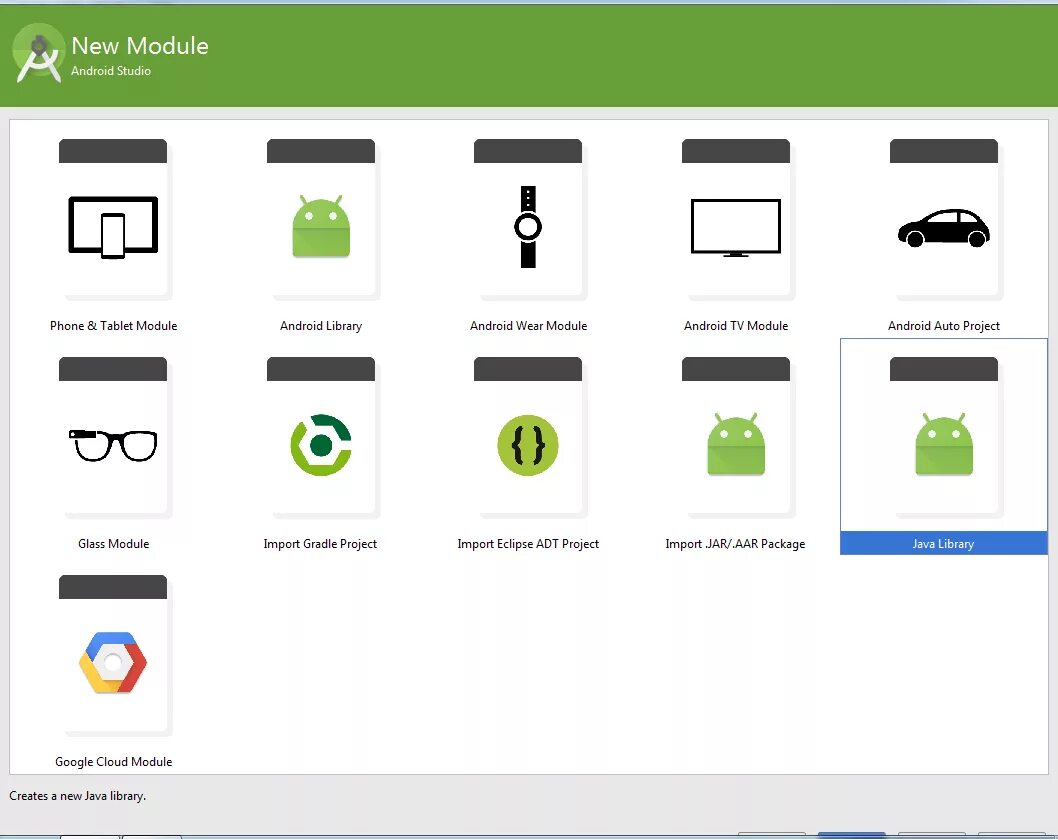Click the 'Android TV Module' label
The width and height of the screenshot is (1058, 840).
click(x=735, y=326)
